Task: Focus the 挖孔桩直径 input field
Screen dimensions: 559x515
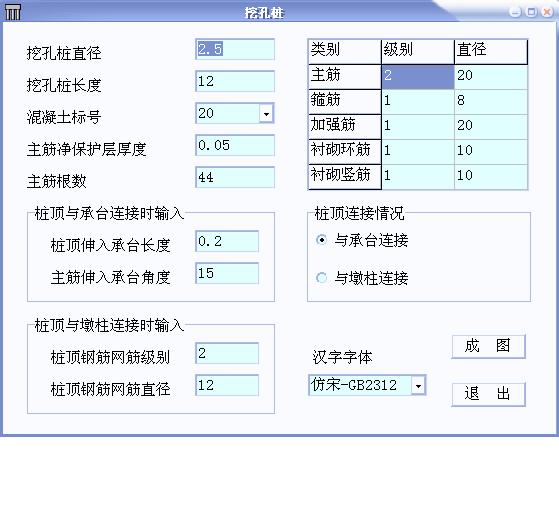Action: coord(235,49)
